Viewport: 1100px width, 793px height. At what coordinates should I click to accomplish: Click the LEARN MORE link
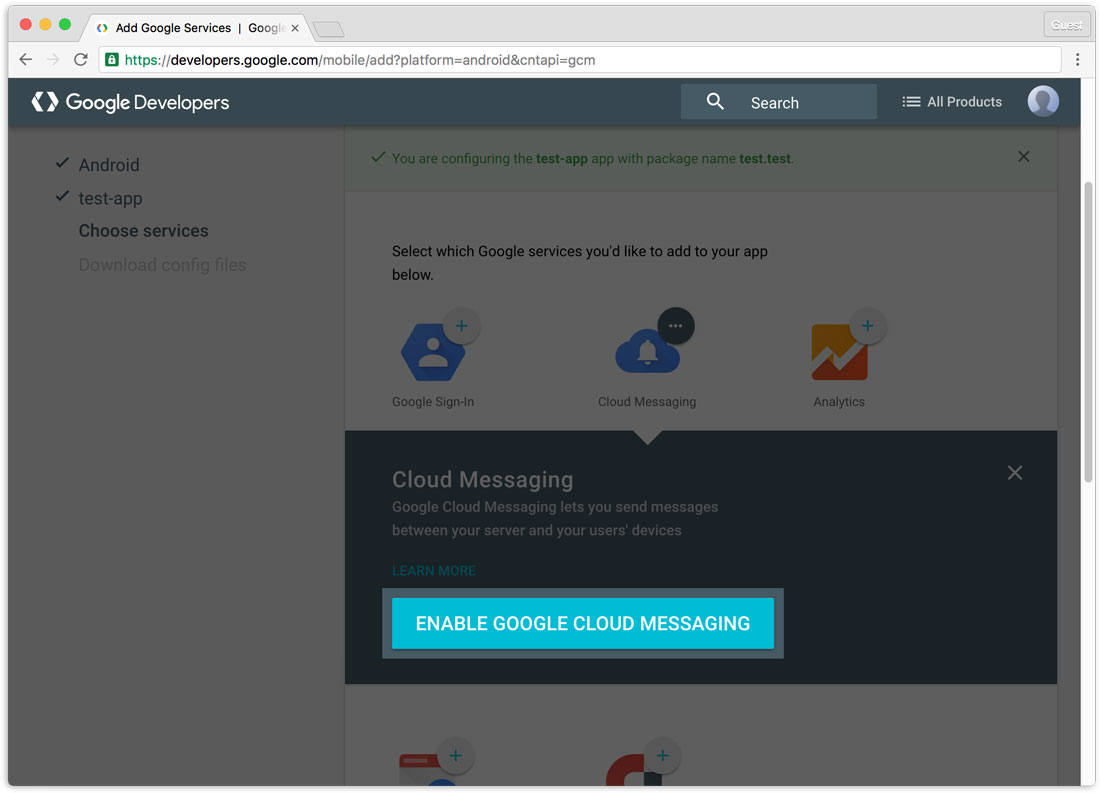coord(434,571)
